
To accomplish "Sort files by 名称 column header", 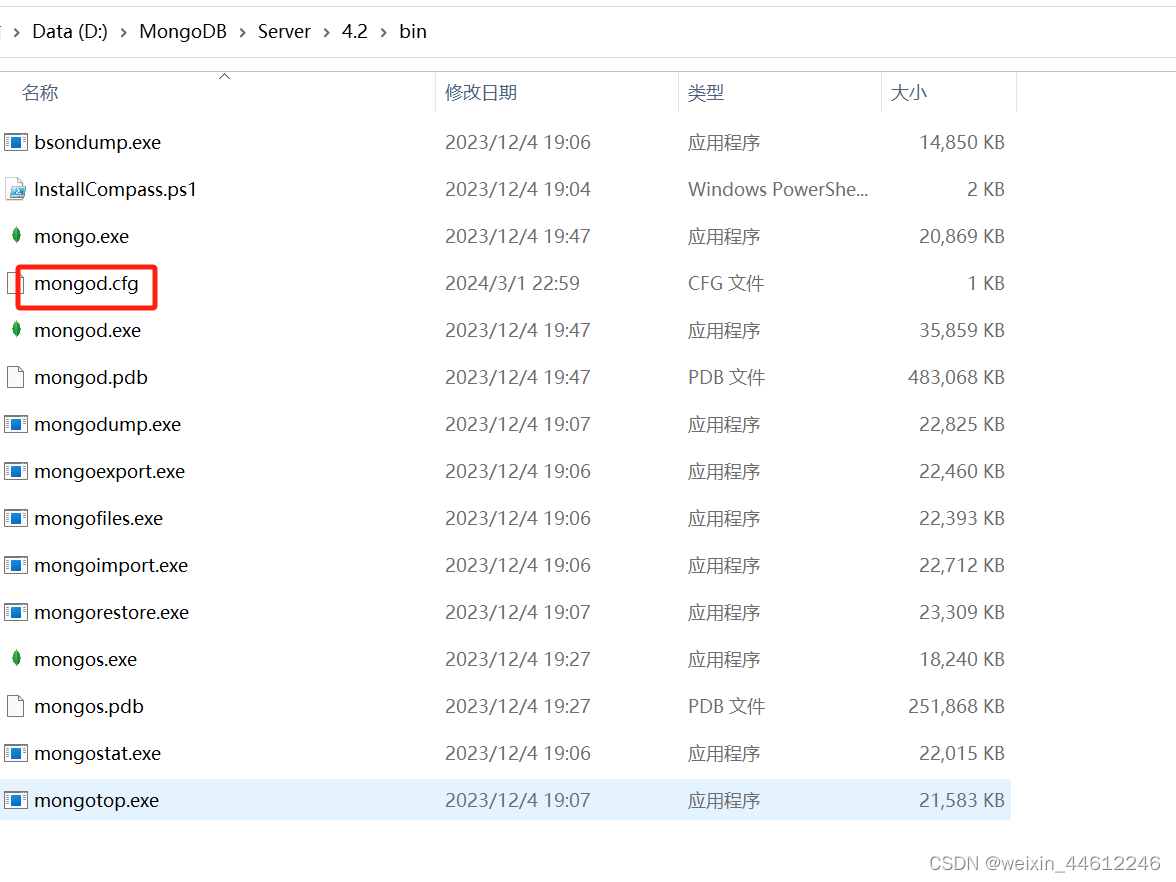I will point(40,93).
